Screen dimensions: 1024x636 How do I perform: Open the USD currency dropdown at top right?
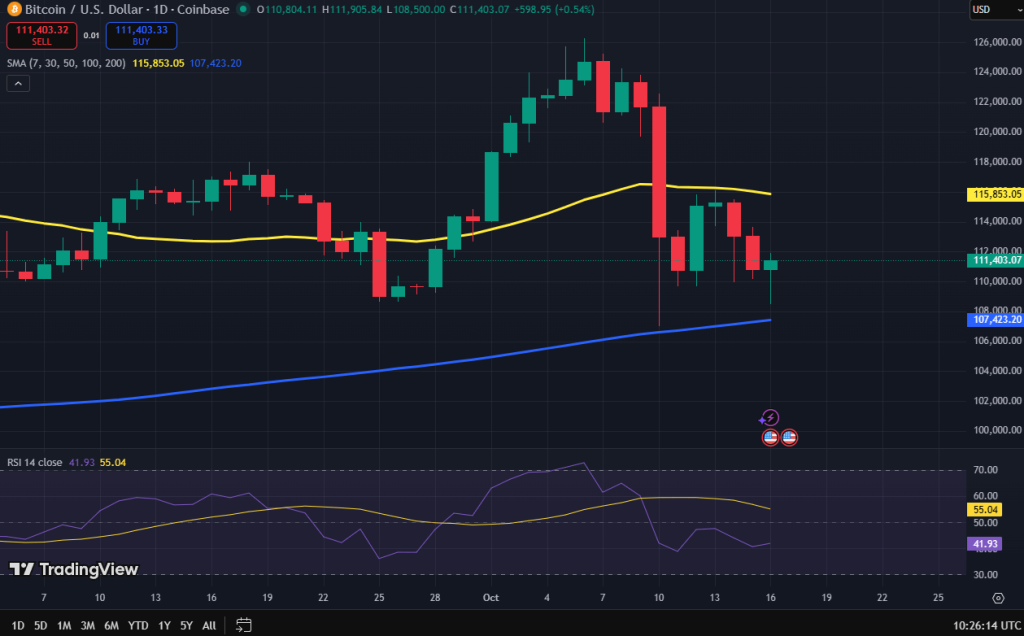(998, 10)
